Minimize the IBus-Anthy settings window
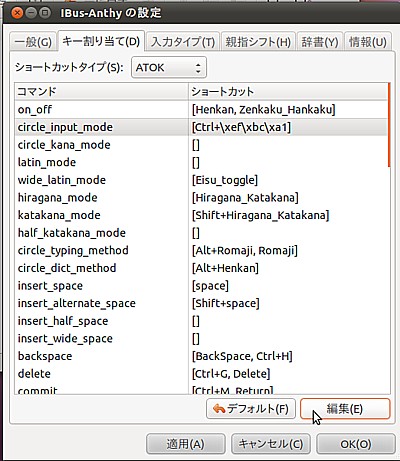 pos(31,13)
